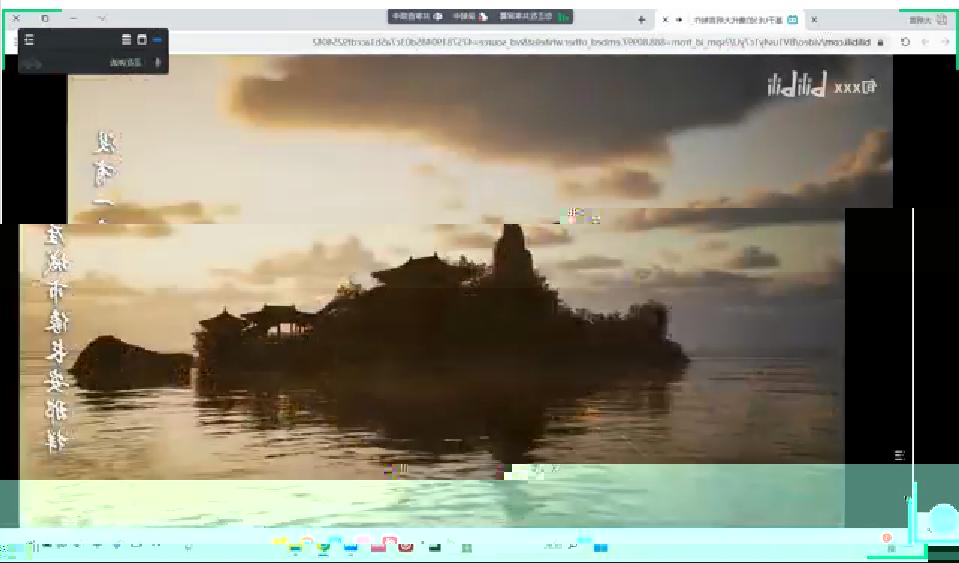Click the red circular app icon in taskbar
The width and height of the screenshot is (959, 563).
405,547
